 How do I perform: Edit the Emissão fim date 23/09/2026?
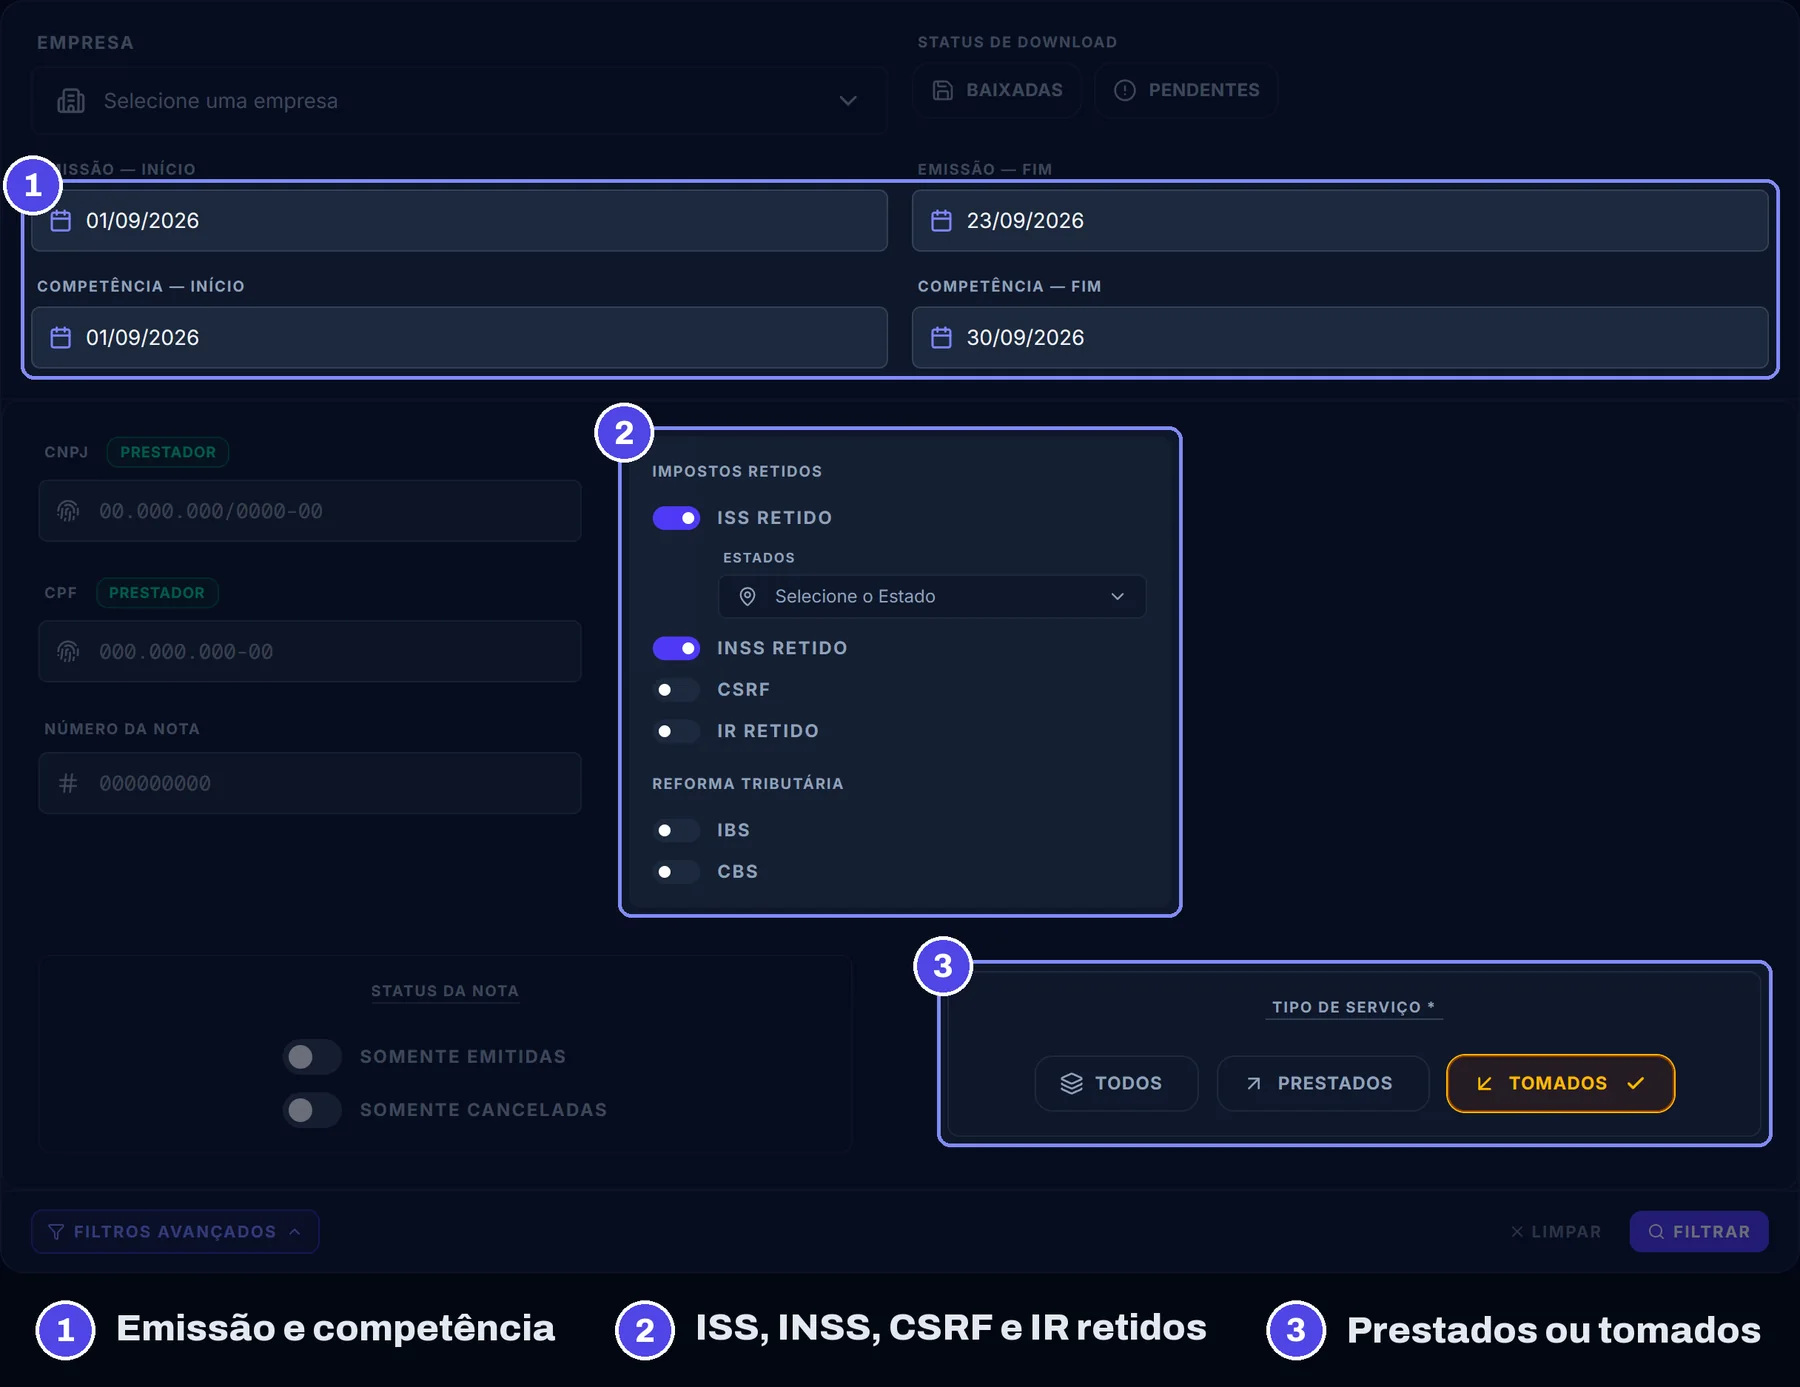[1340, 221]
